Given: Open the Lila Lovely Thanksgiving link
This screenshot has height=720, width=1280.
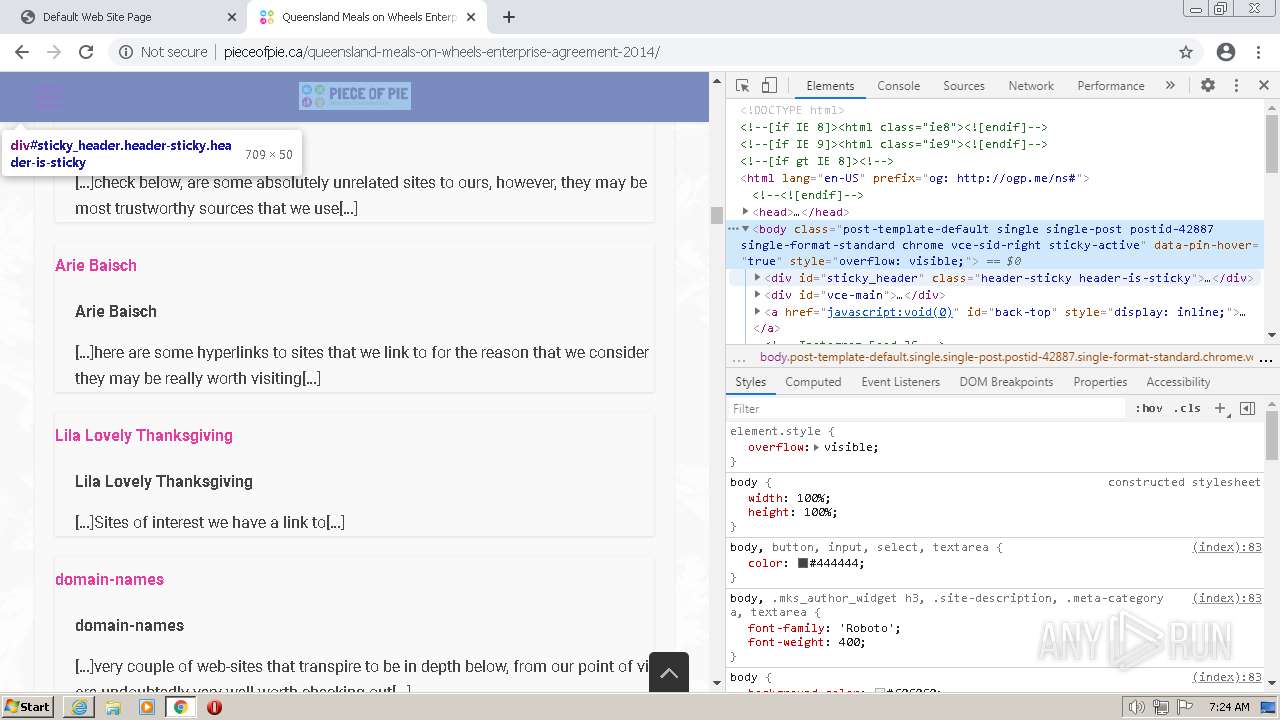Looking at the screenshot, I should tap(144, 435).
